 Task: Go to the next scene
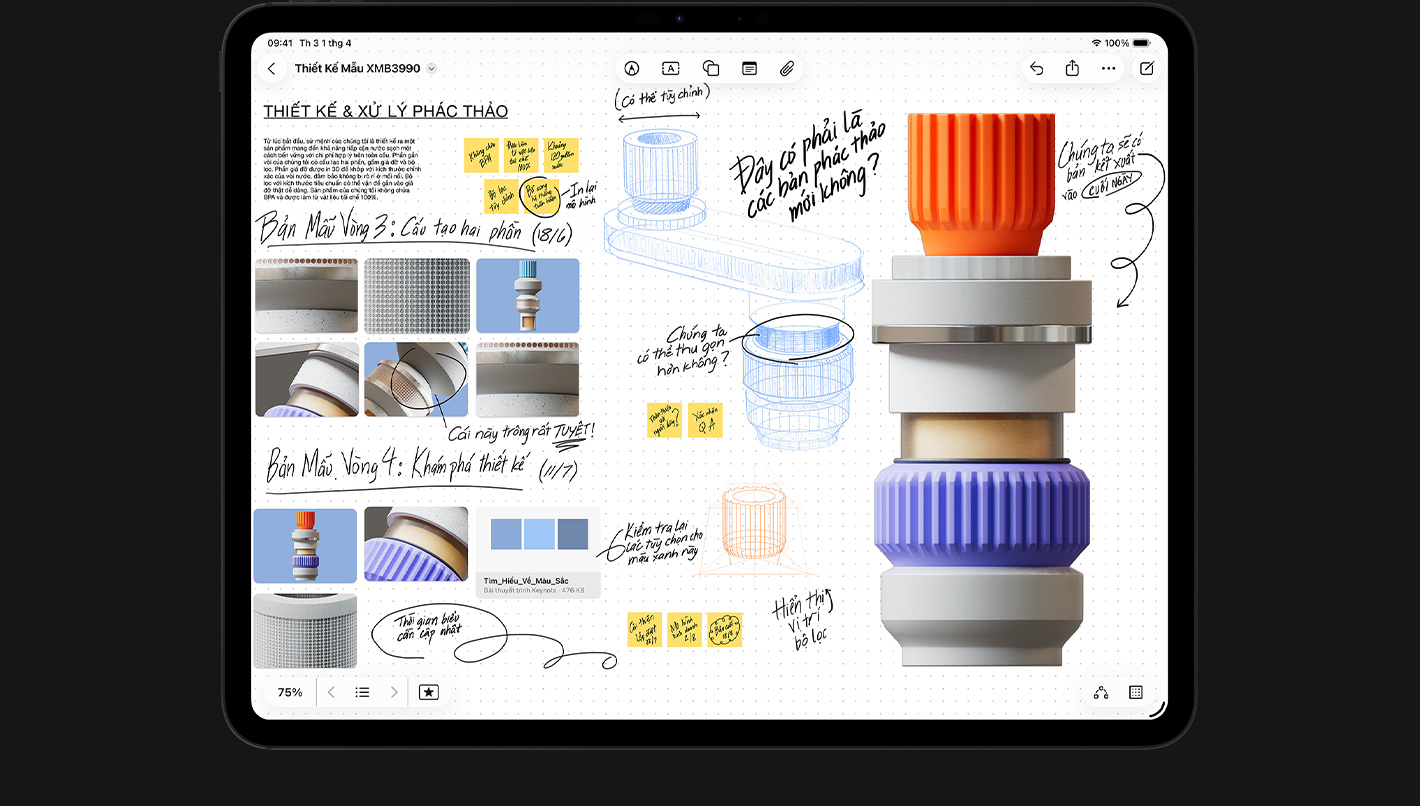(394, 692)
